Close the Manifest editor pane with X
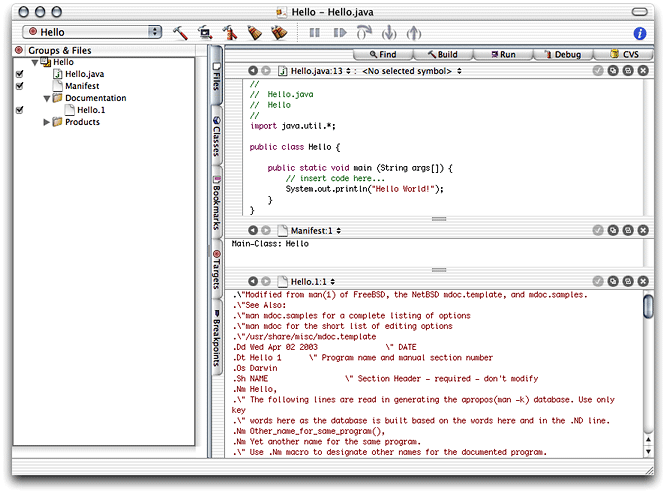 [x=643, y=230]
